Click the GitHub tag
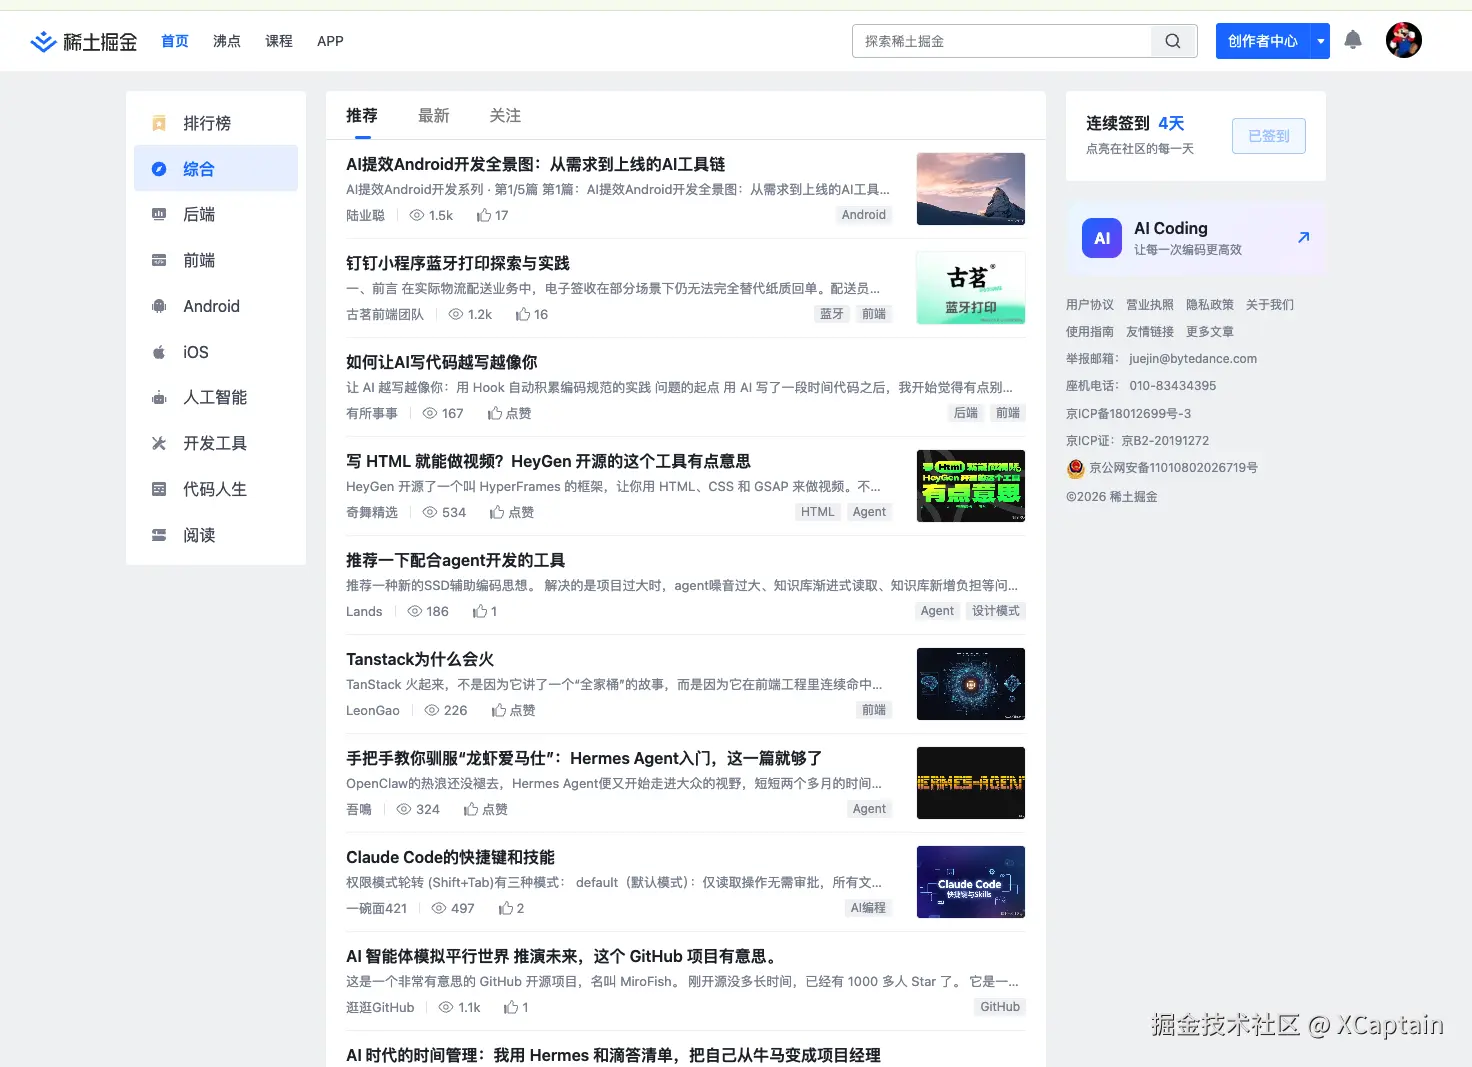The height and width of the screenshot is (1067, 1472). pyautogui.click(x=1000, y=1007)
